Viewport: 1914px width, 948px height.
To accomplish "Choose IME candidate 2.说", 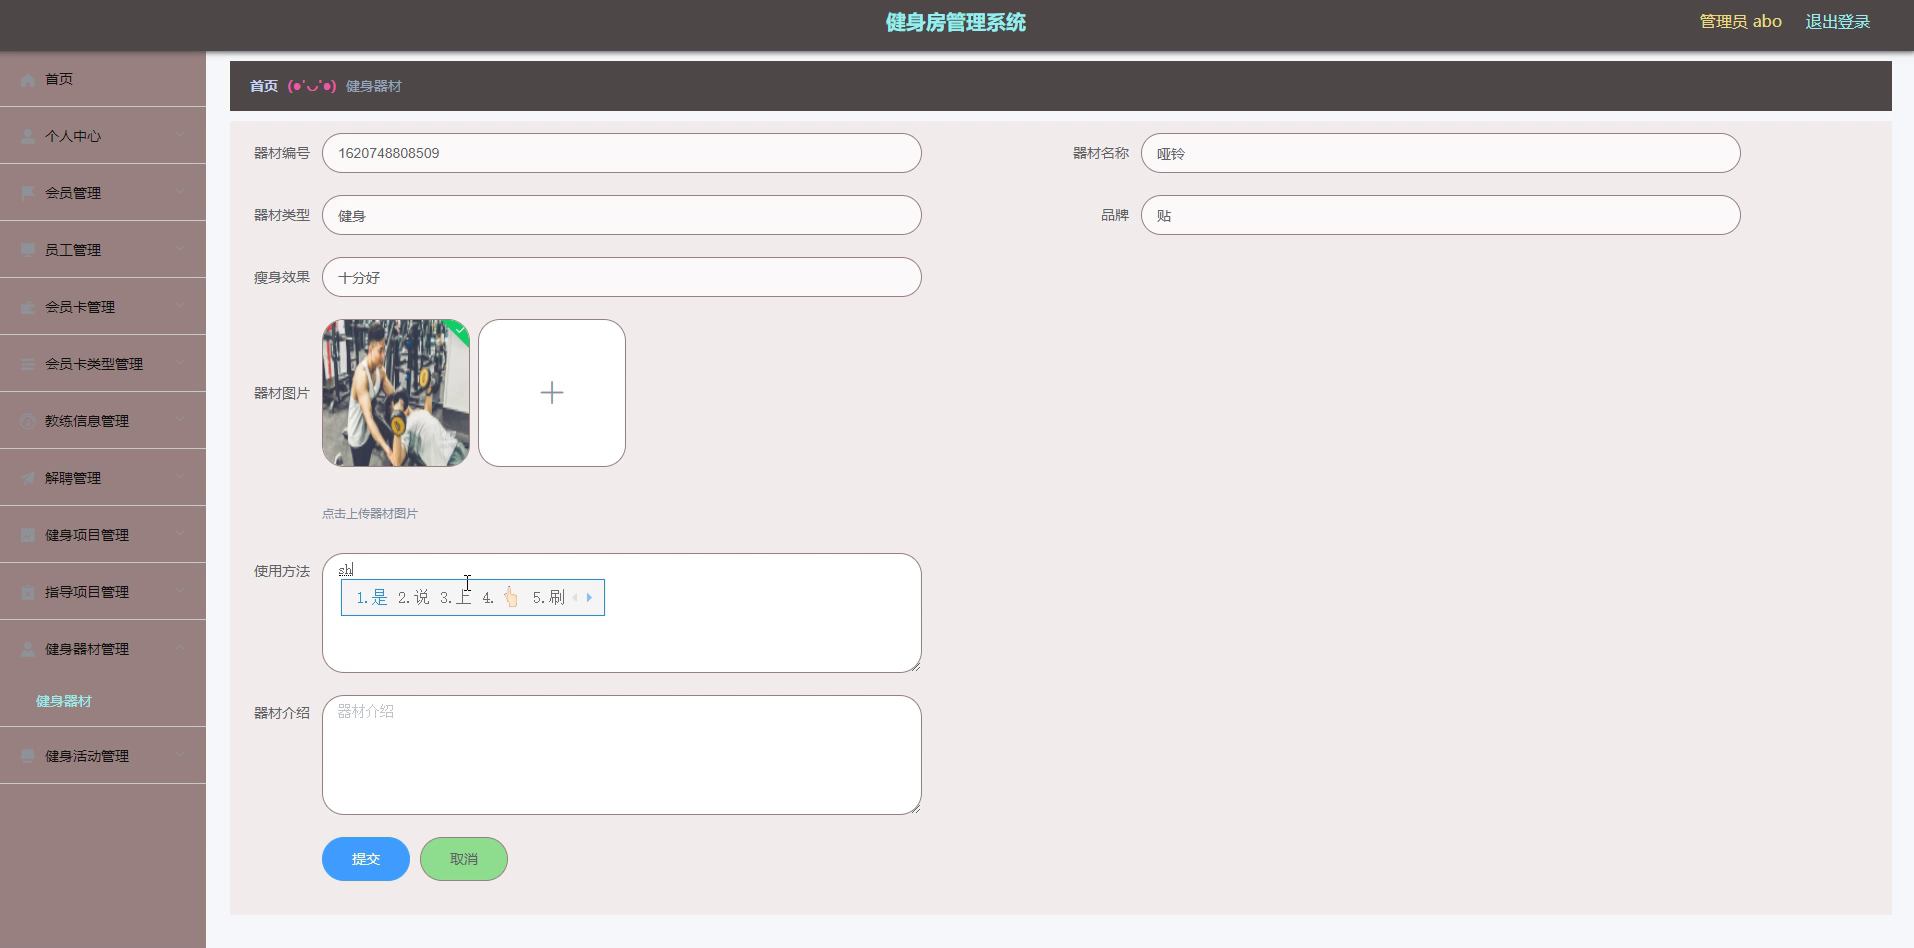I will (x=413, y=597).
